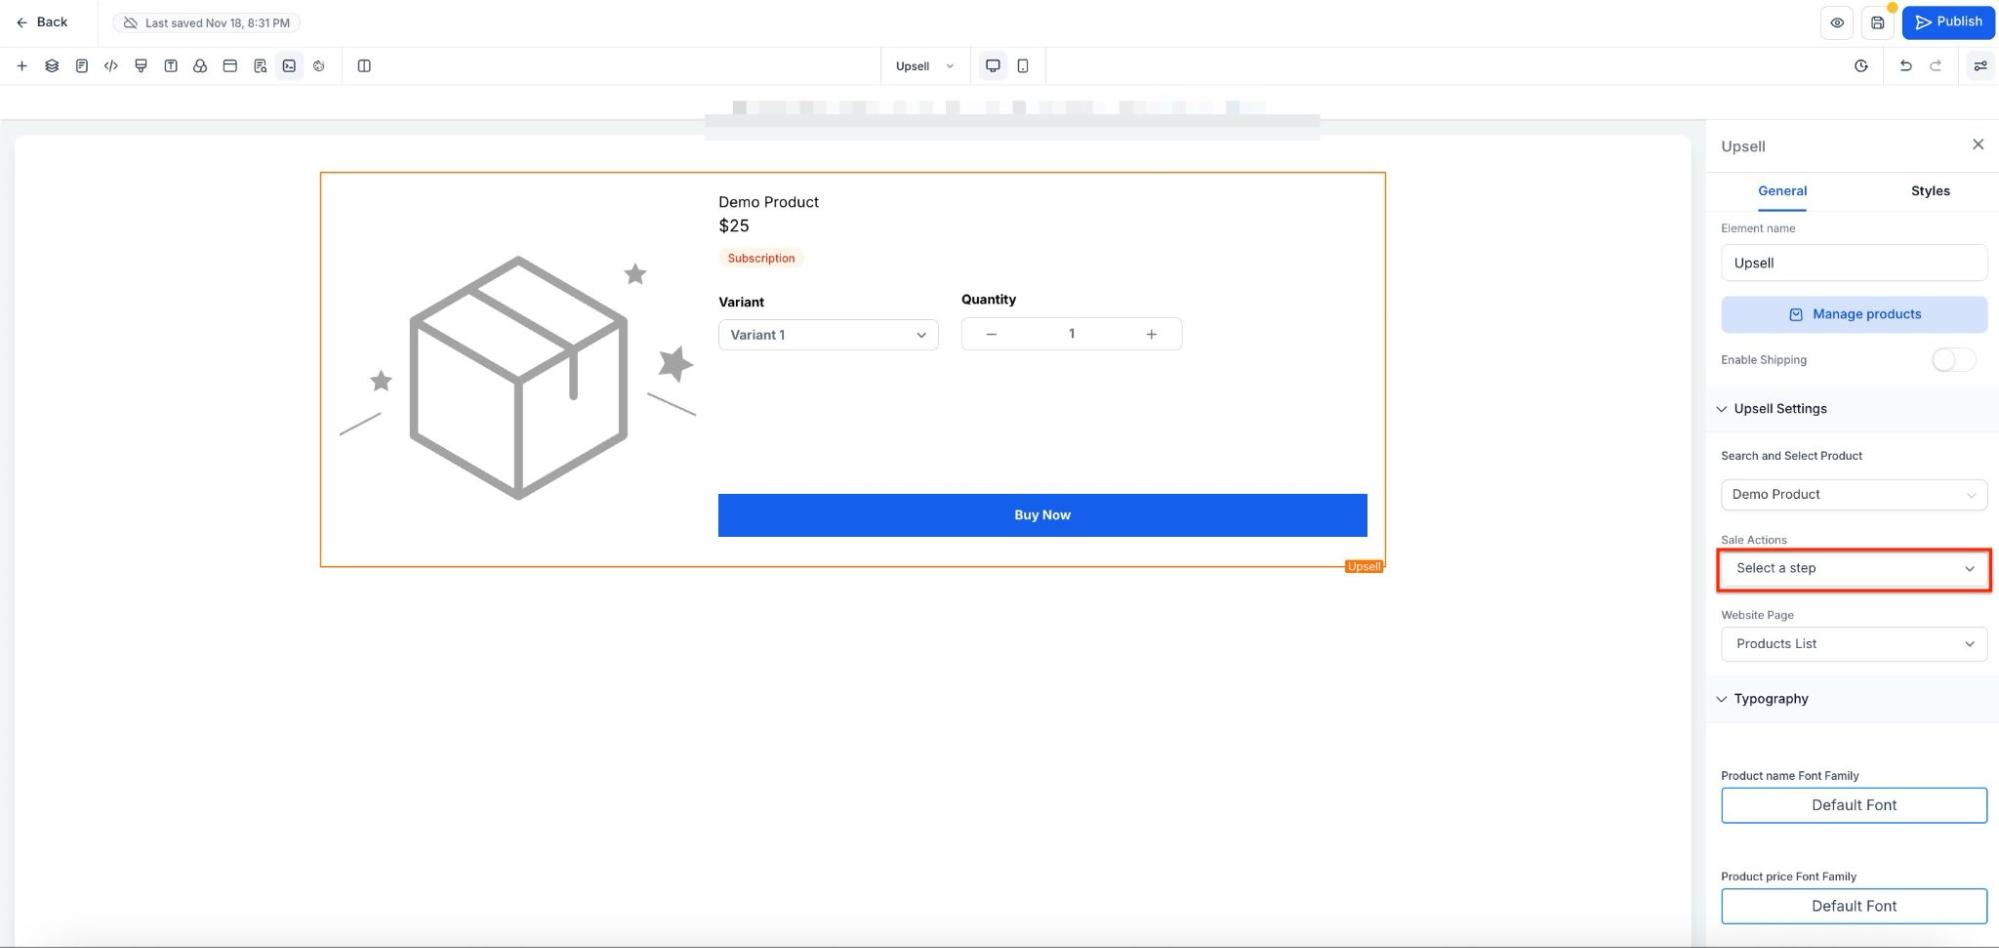This screenshot has height=948, width=1999.
Task: Click the blue Publish button
Action: tap(1947, 22)
